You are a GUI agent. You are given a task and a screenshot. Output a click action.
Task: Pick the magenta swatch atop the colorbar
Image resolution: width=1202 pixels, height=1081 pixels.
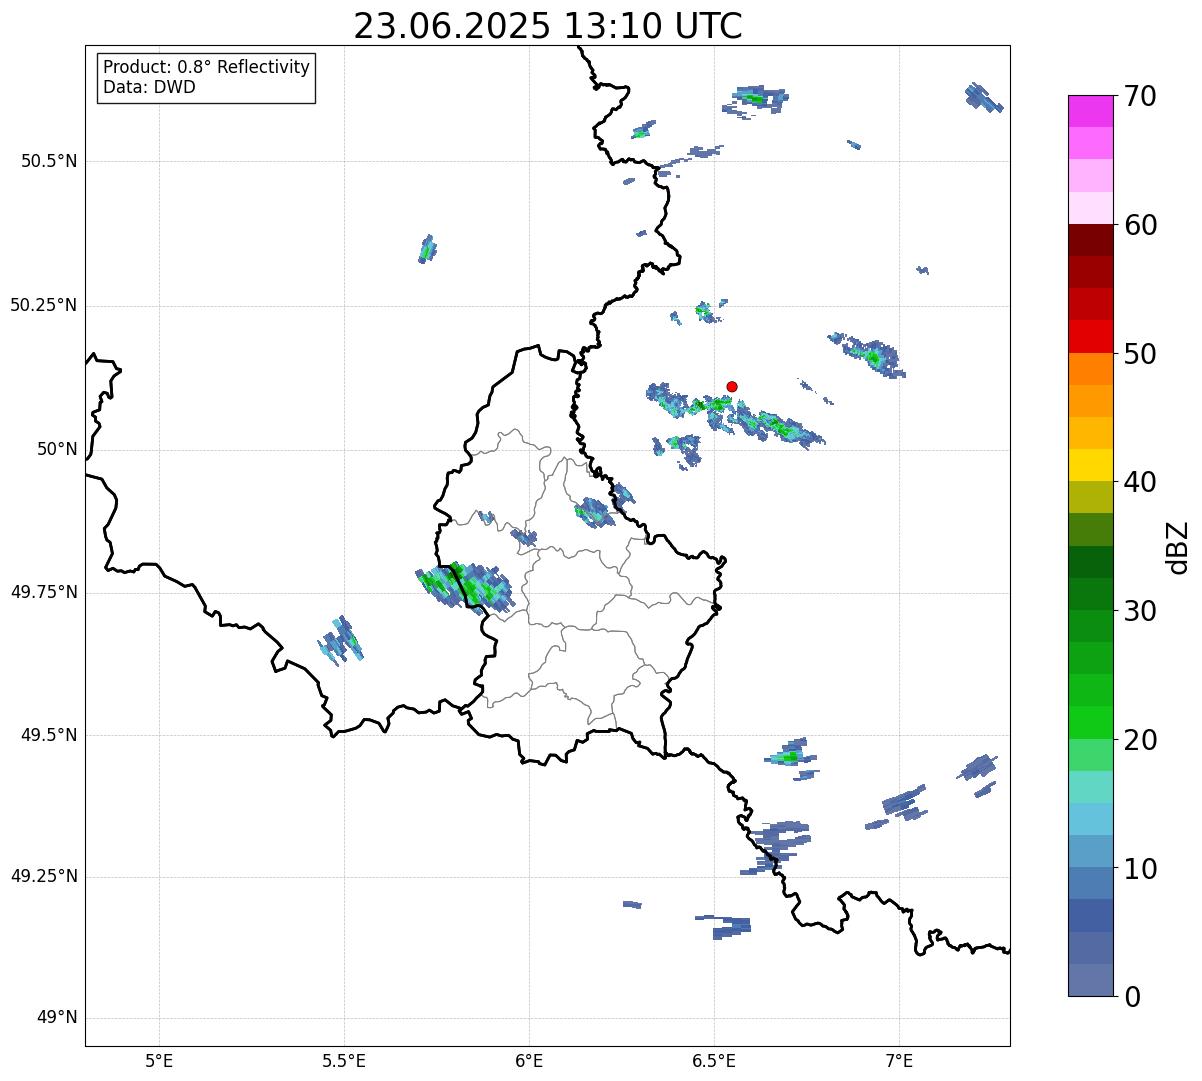(1091, 111)
